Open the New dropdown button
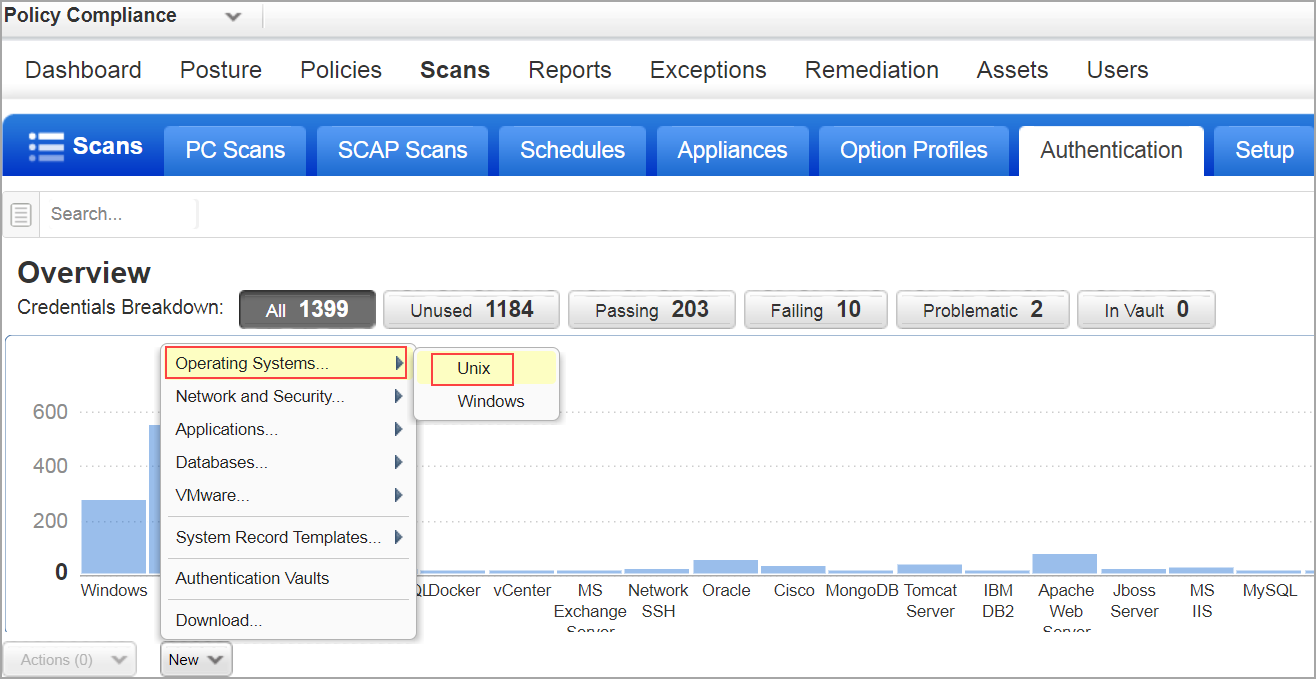The width and height of the screenshot is (1316, 679). click(196, 660)
